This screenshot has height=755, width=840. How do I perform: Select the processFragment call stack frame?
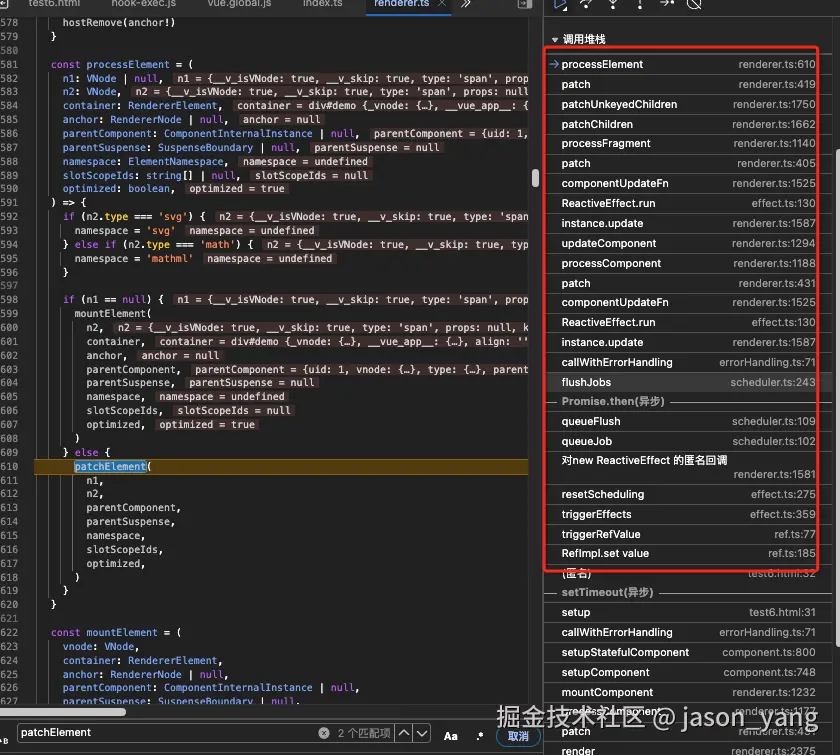[x=688, y=144]
